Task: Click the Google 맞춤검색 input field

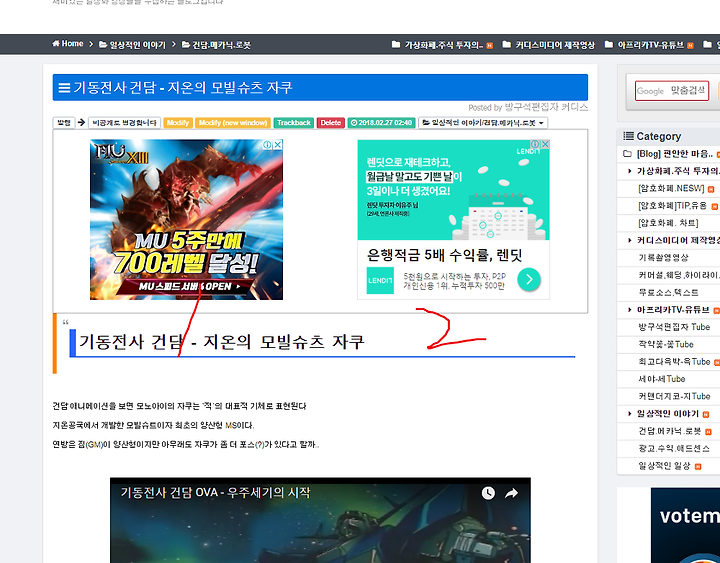Action: point(672,90)
